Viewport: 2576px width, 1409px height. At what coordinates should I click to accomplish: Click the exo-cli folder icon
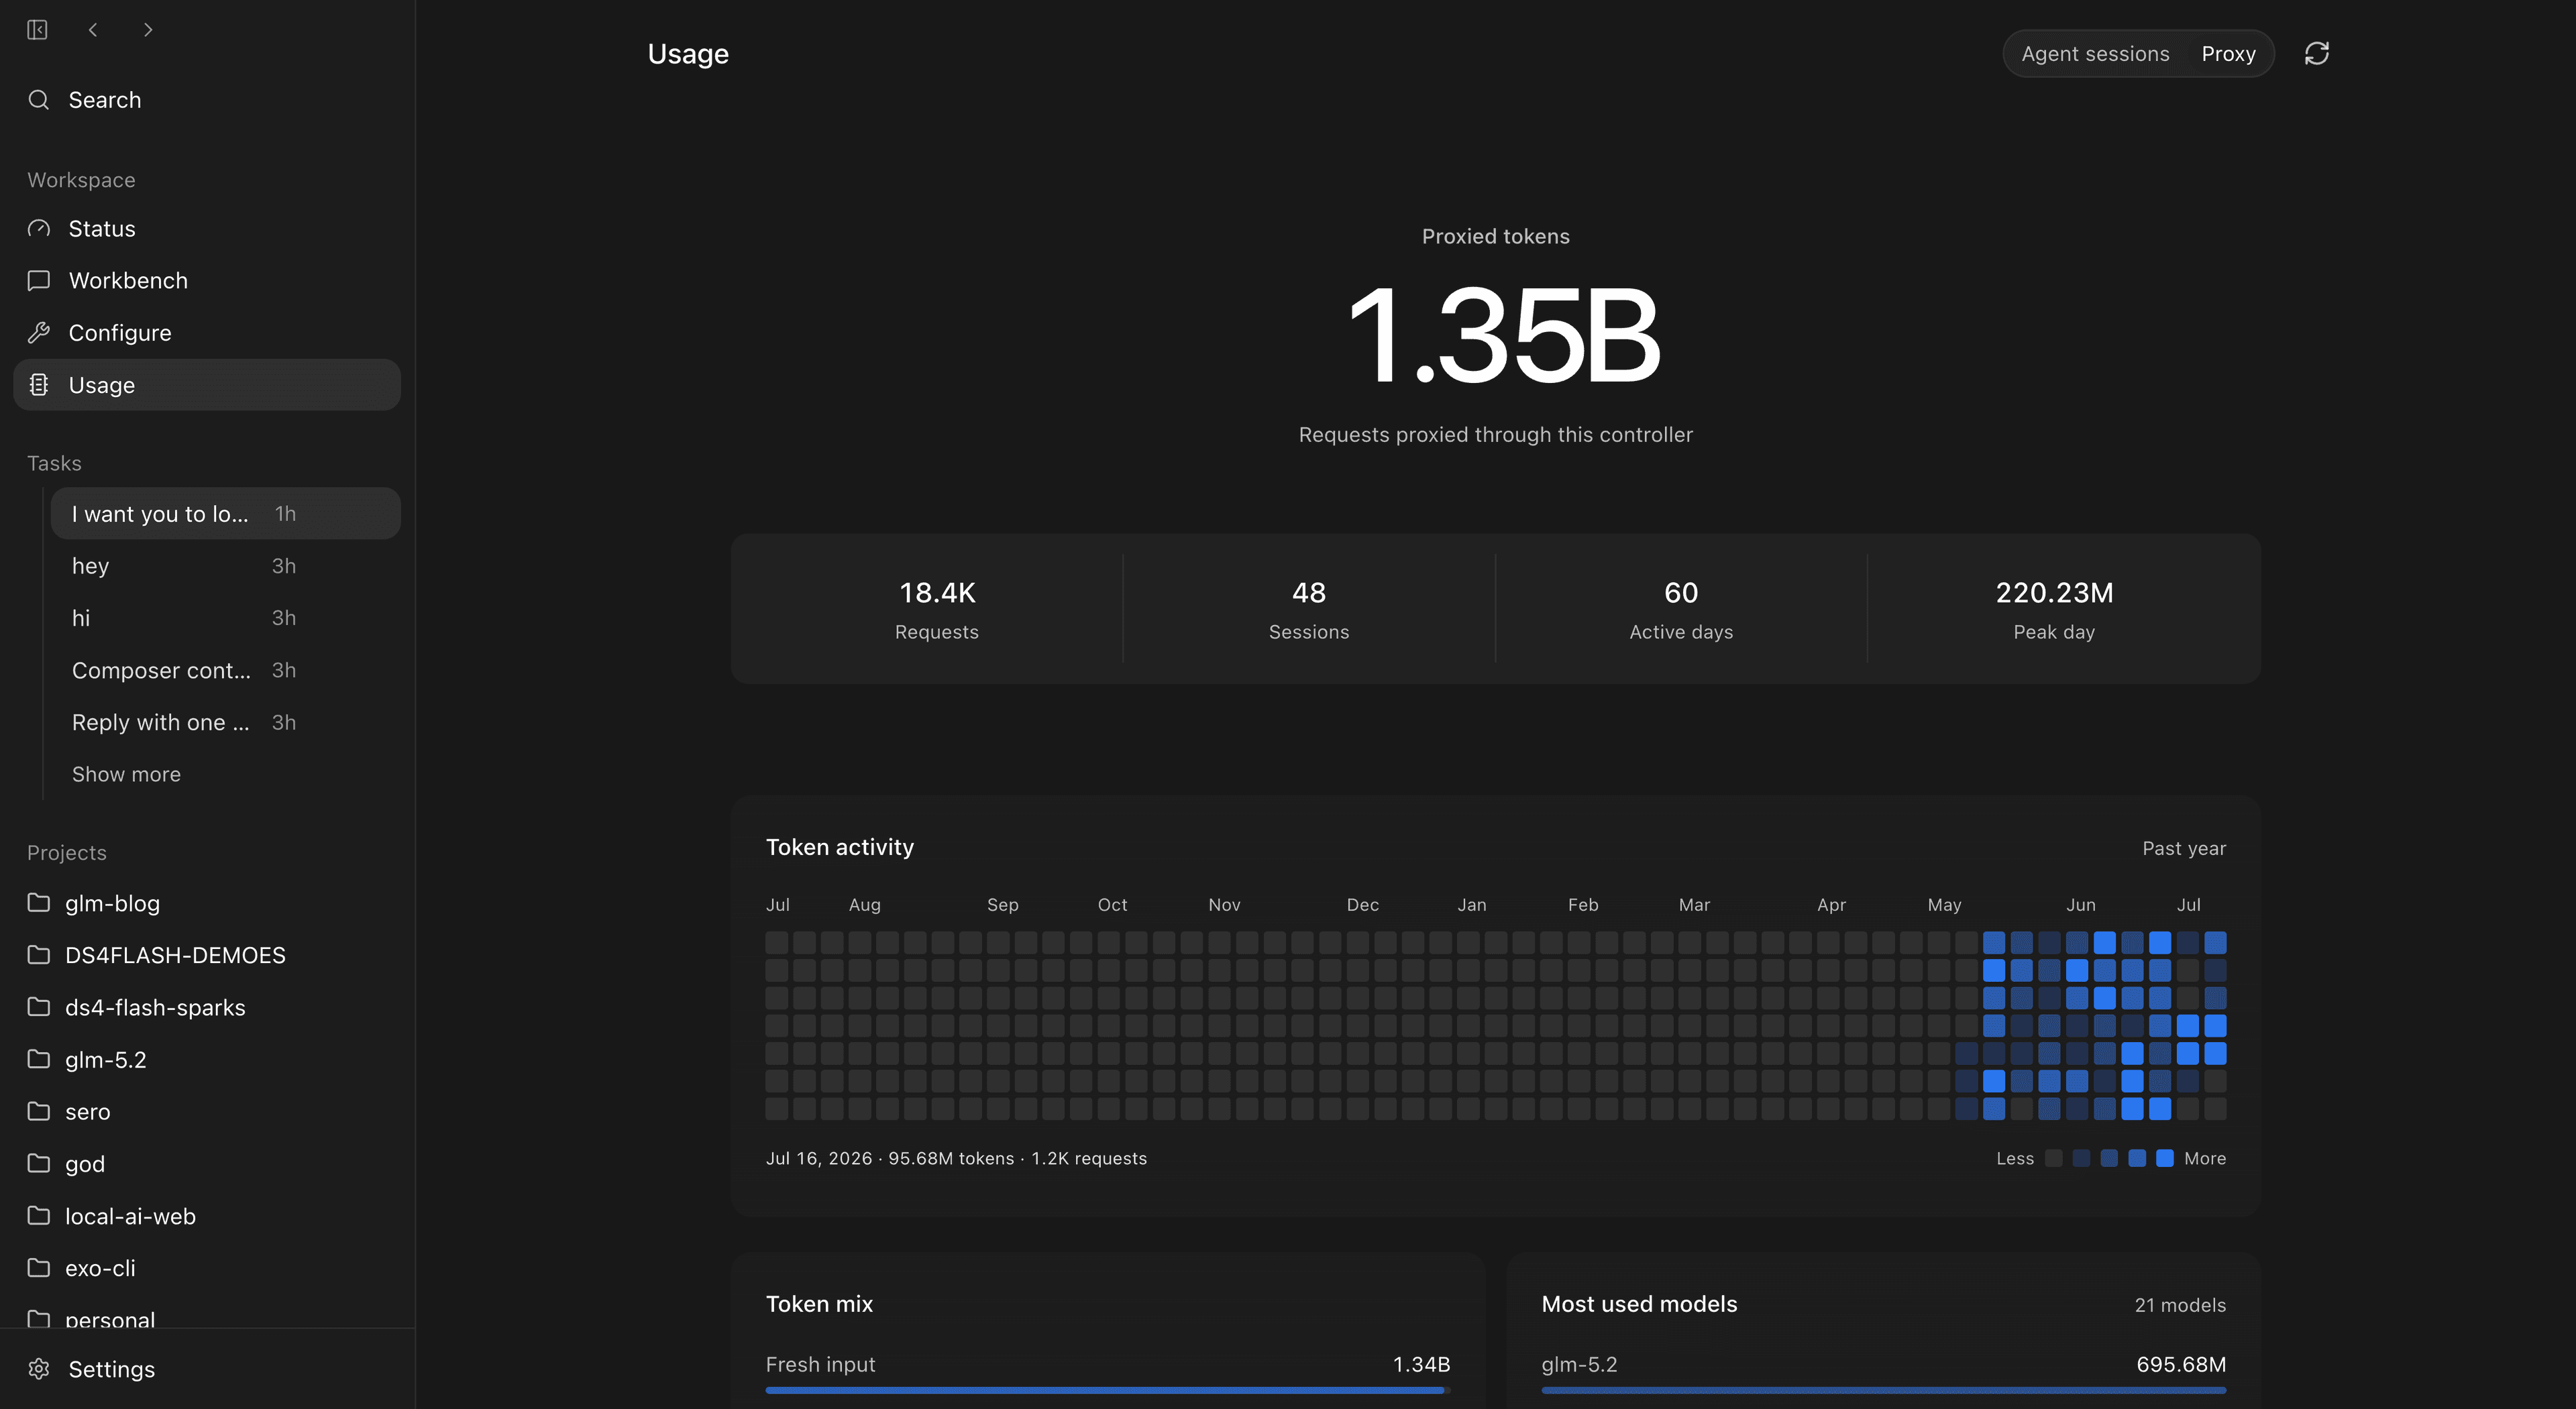click(38, 1268)
